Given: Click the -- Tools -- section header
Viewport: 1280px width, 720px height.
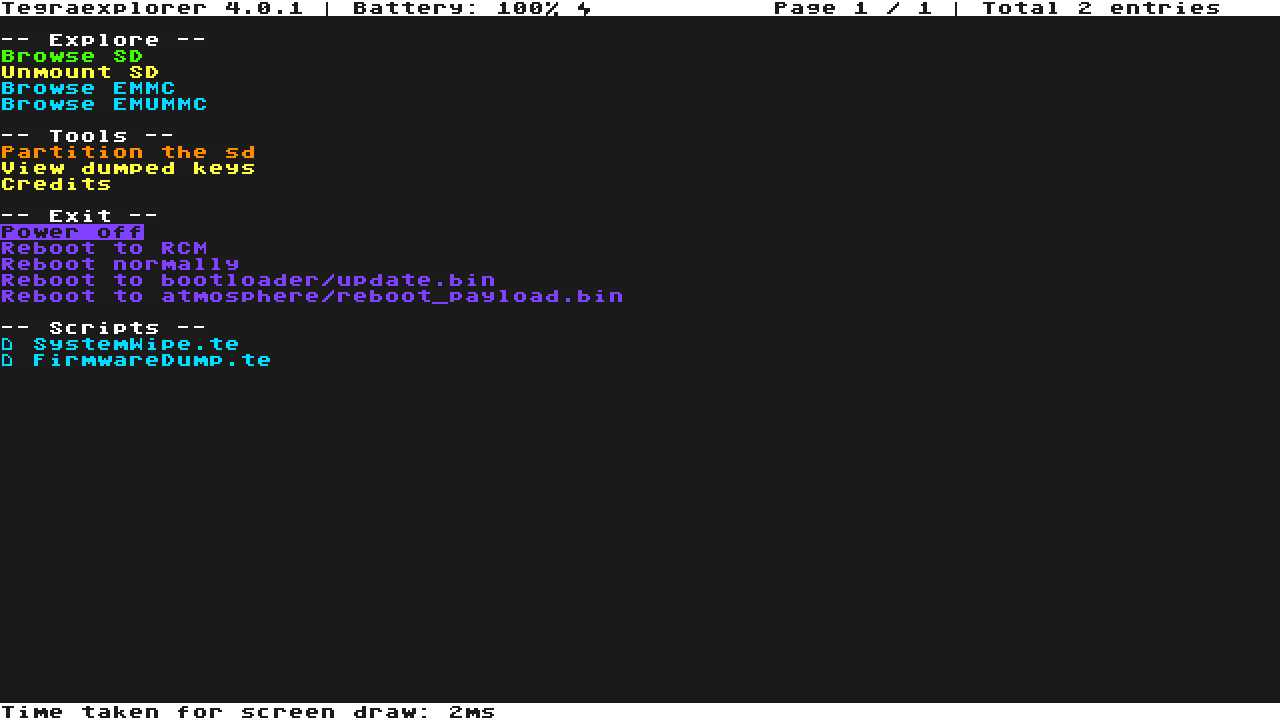Looking at the screenshot, I should (88, 136).
